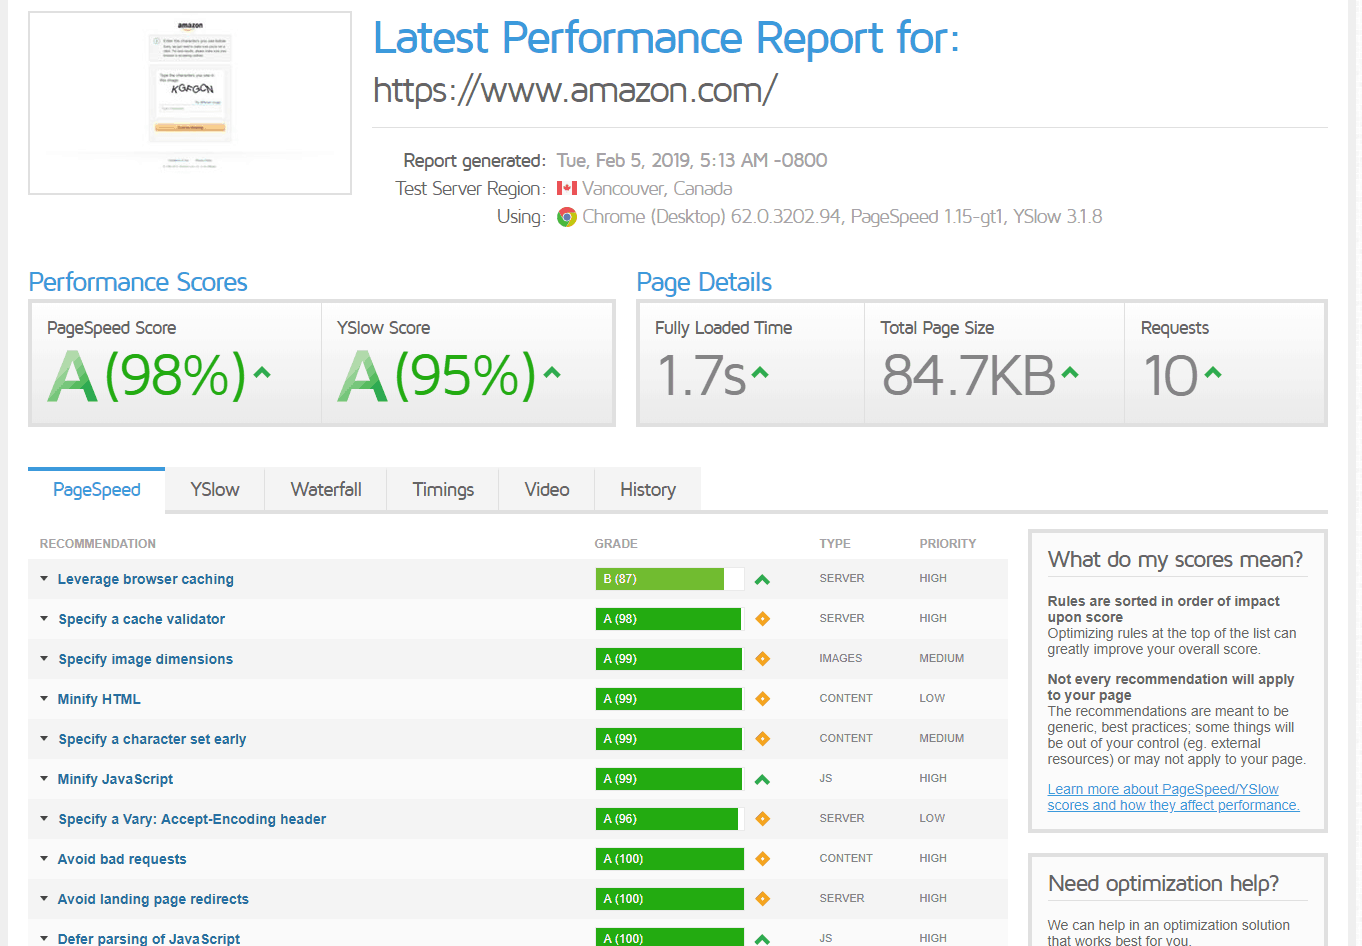Viewport: 1362px width, 946px height.
Task: Select the PageSpeed tab
Action: [96, 490]
